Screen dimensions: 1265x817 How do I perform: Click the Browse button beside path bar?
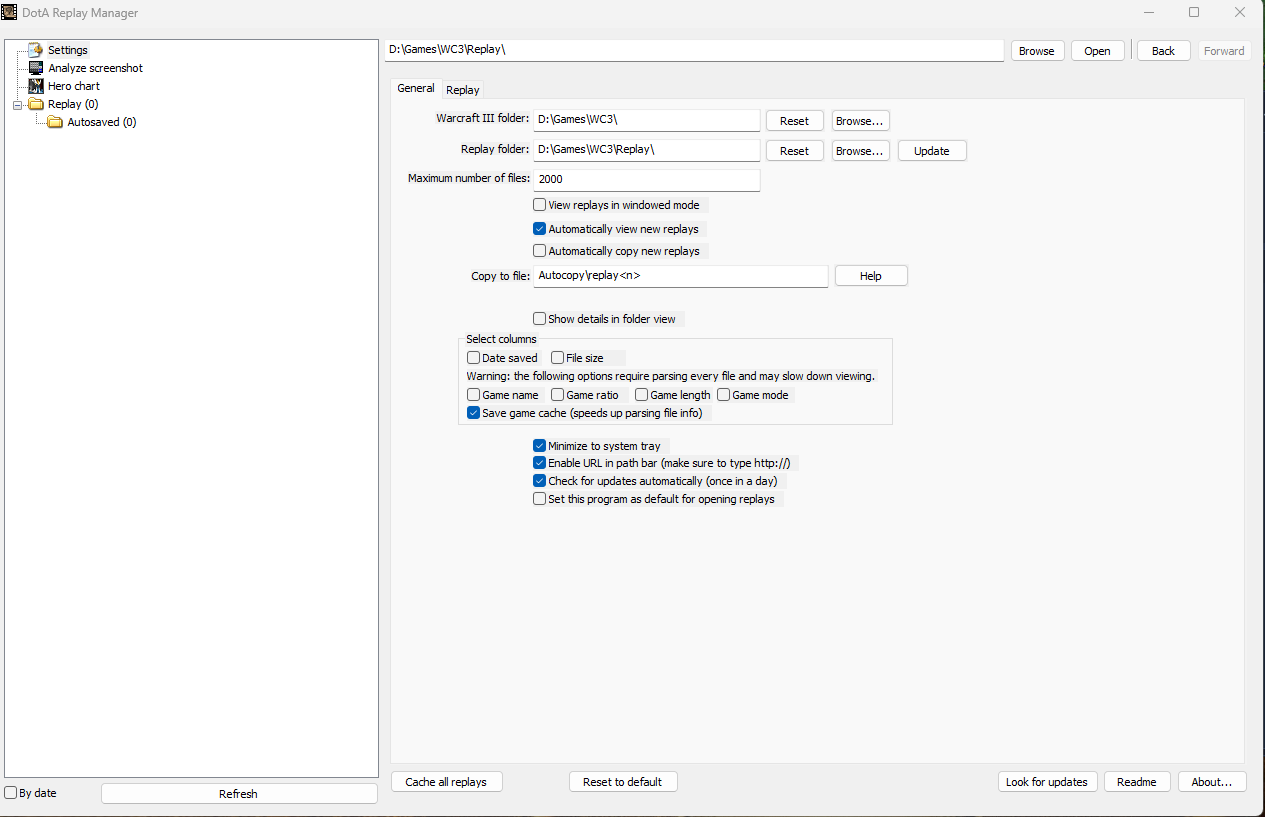[x=1037, y=51]
